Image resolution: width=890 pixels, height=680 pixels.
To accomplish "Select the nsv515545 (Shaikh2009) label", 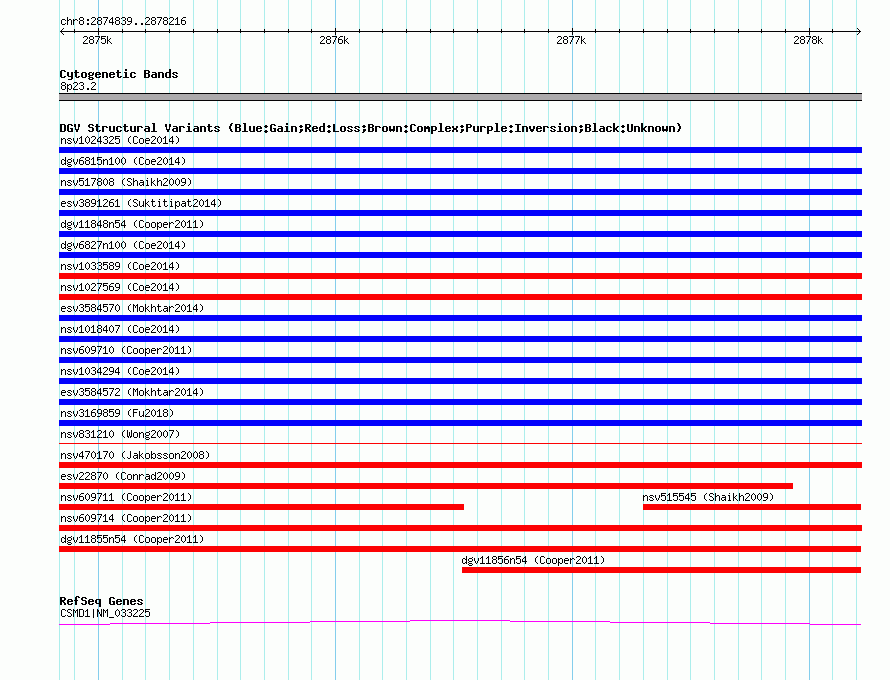I will click(x=708, y=497).
